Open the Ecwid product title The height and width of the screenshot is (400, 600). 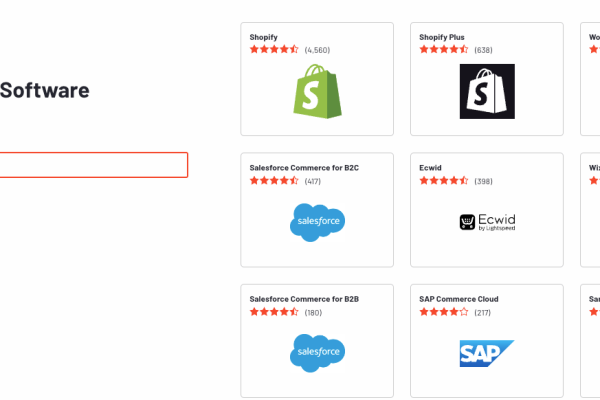coord(430,168)
